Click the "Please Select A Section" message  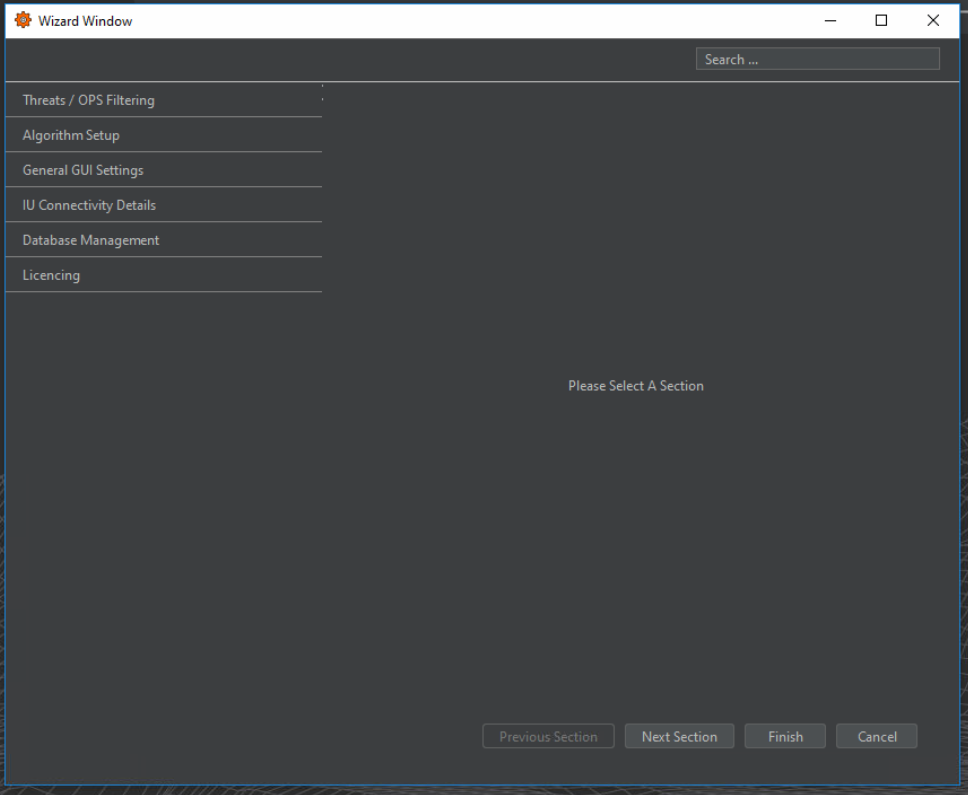[x=636, y=386]
